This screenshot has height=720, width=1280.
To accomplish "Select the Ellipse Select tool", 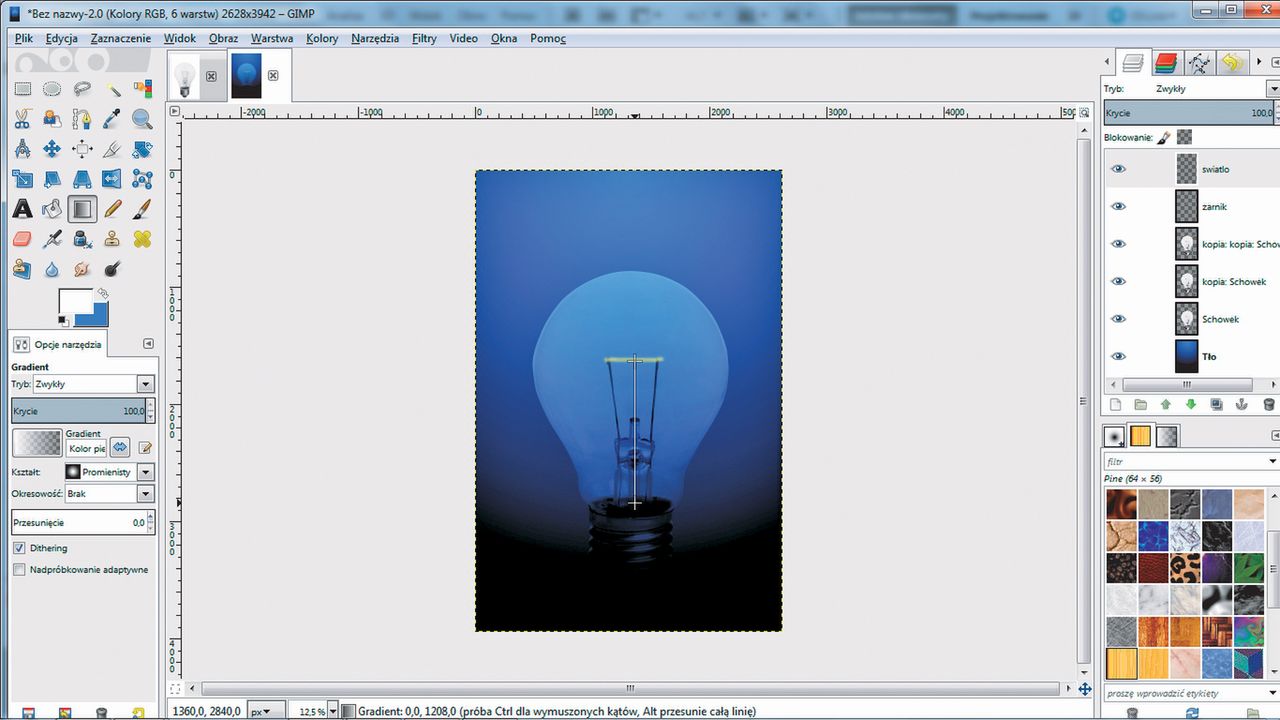I will pyautogui.click(x=52, y=90).
